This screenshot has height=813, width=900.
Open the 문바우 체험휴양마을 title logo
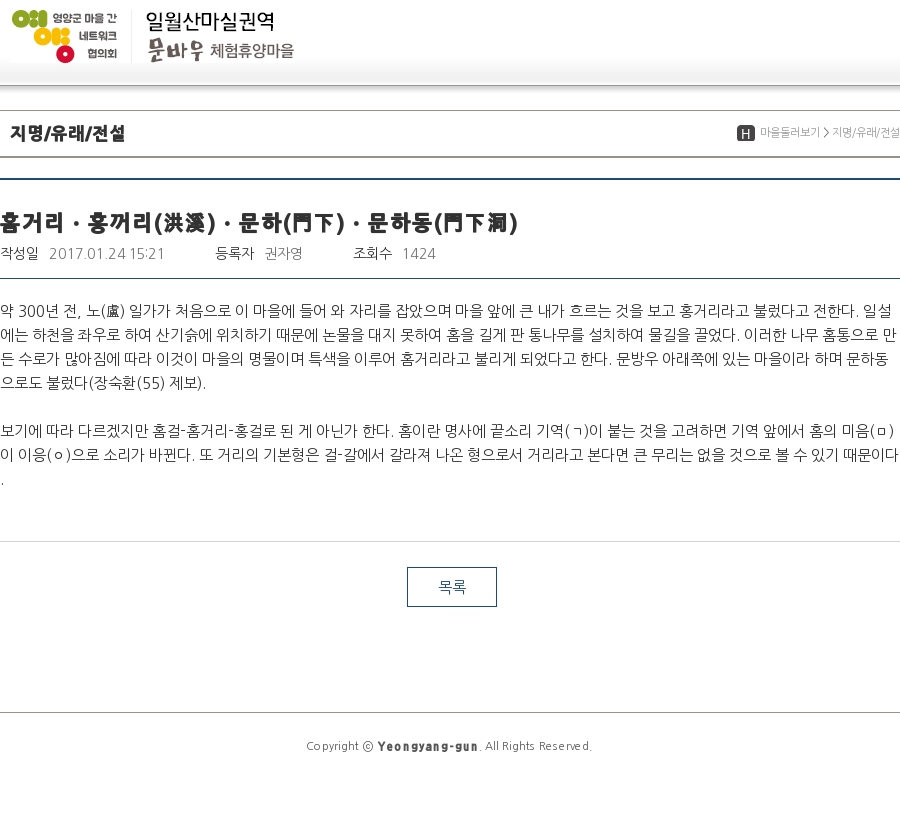[221, 51]
